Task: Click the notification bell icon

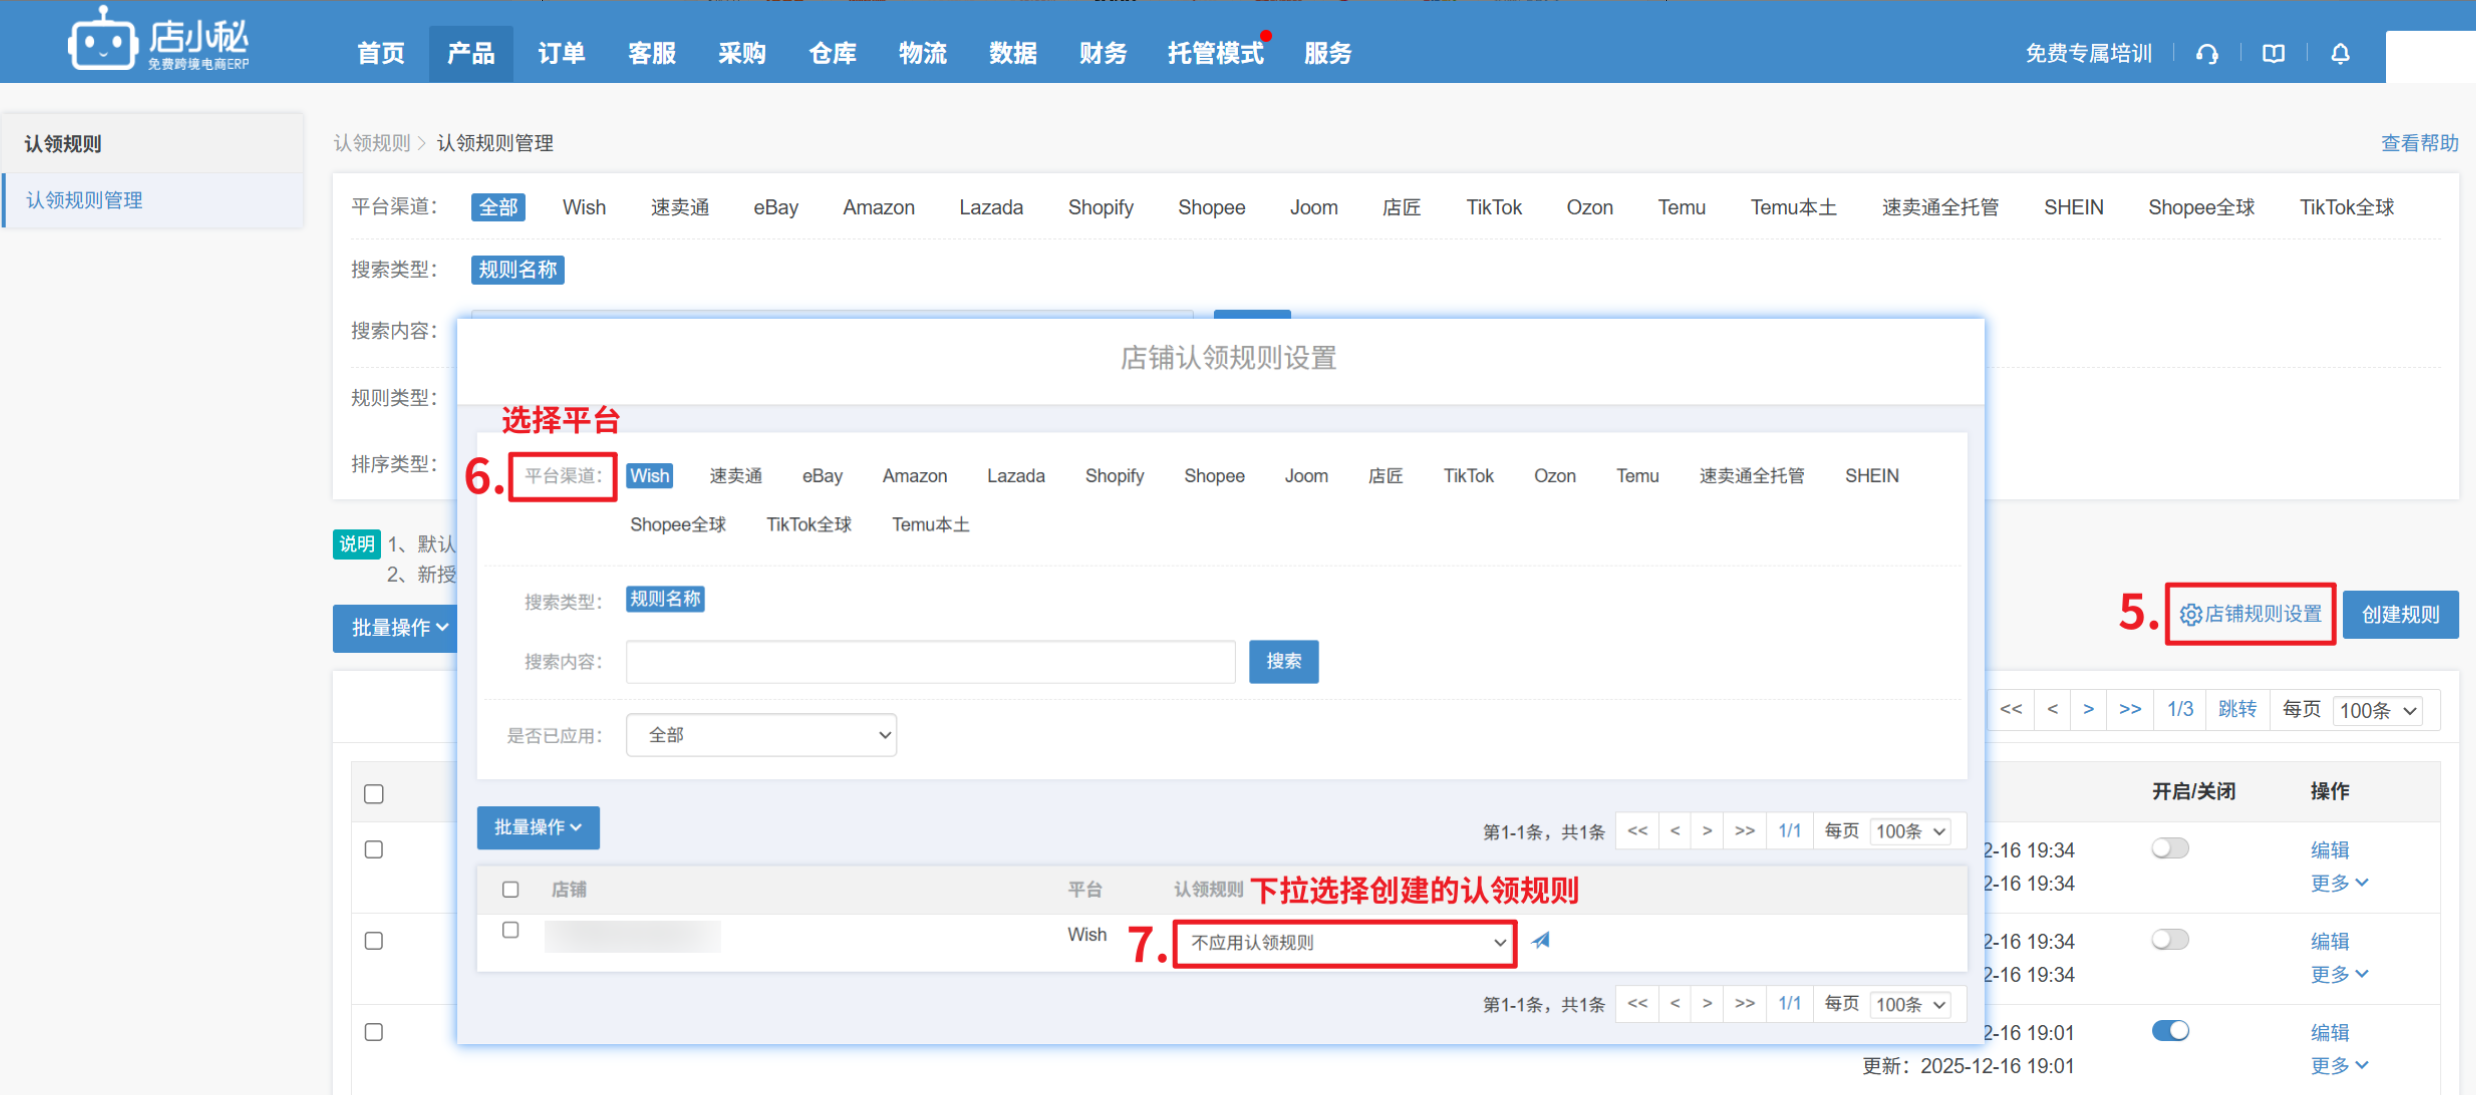Action: (2340, 54)
